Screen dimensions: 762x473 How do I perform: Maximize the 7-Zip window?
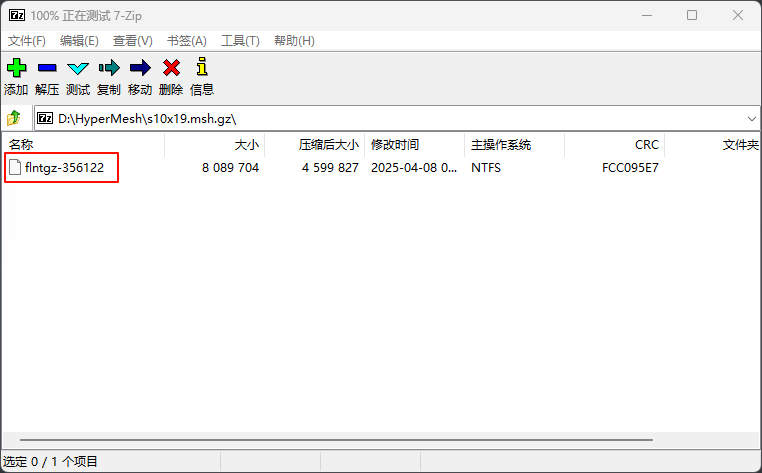(x=692, y=16)
